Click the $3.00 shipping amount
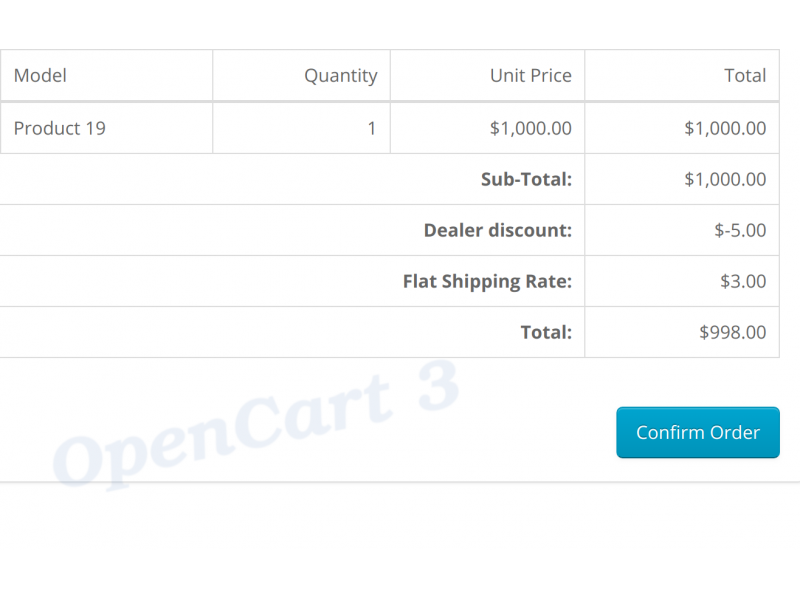Viewport: 800px width, 600px height. (743, 281)
